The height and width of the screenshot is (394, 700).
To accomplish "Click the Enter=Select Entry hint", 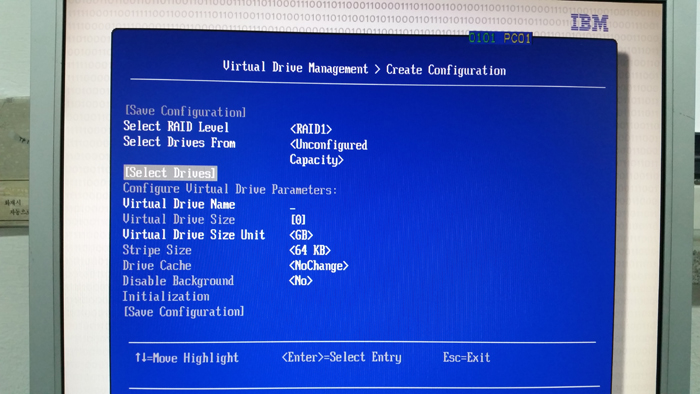I will click(342, 357).
